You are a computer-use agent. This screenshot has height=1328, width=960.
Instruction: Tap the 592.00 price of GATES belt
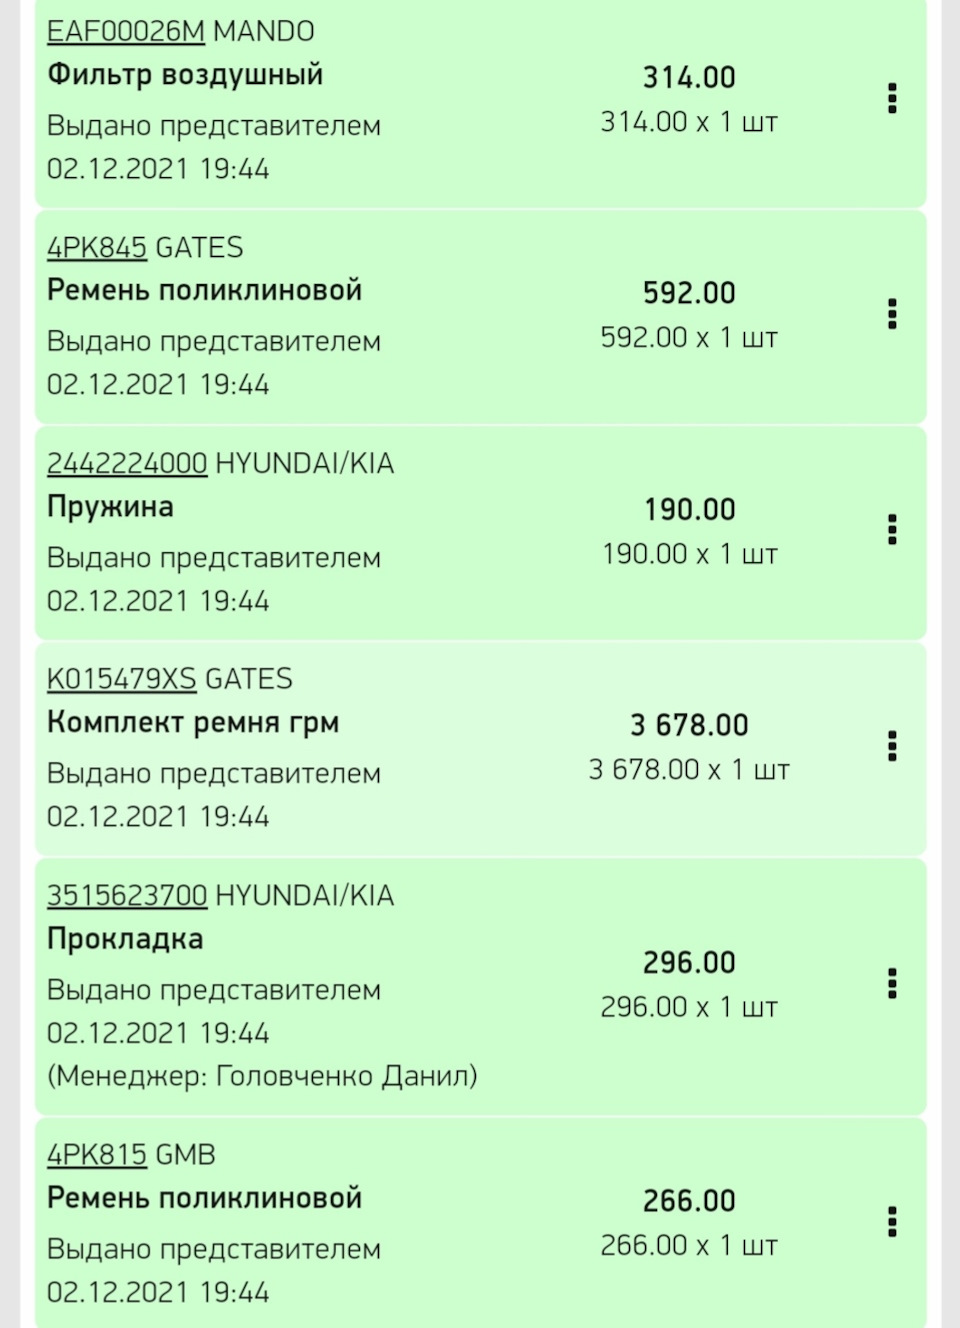(689, 293)
